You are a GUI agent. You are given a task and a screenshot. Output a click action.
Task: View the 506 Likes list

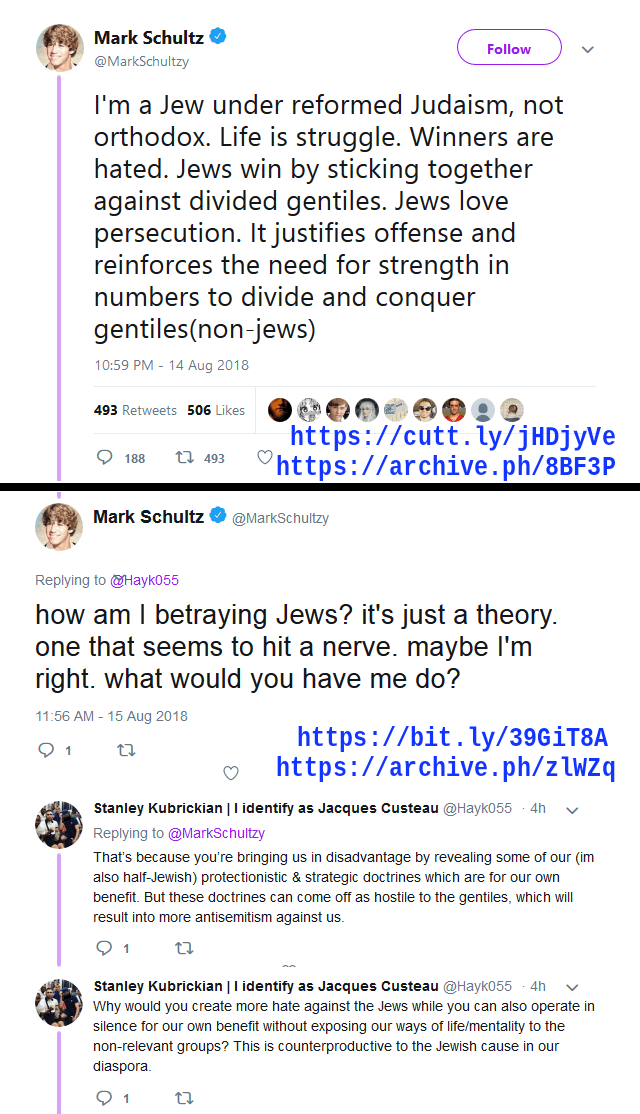click(216, 410)
